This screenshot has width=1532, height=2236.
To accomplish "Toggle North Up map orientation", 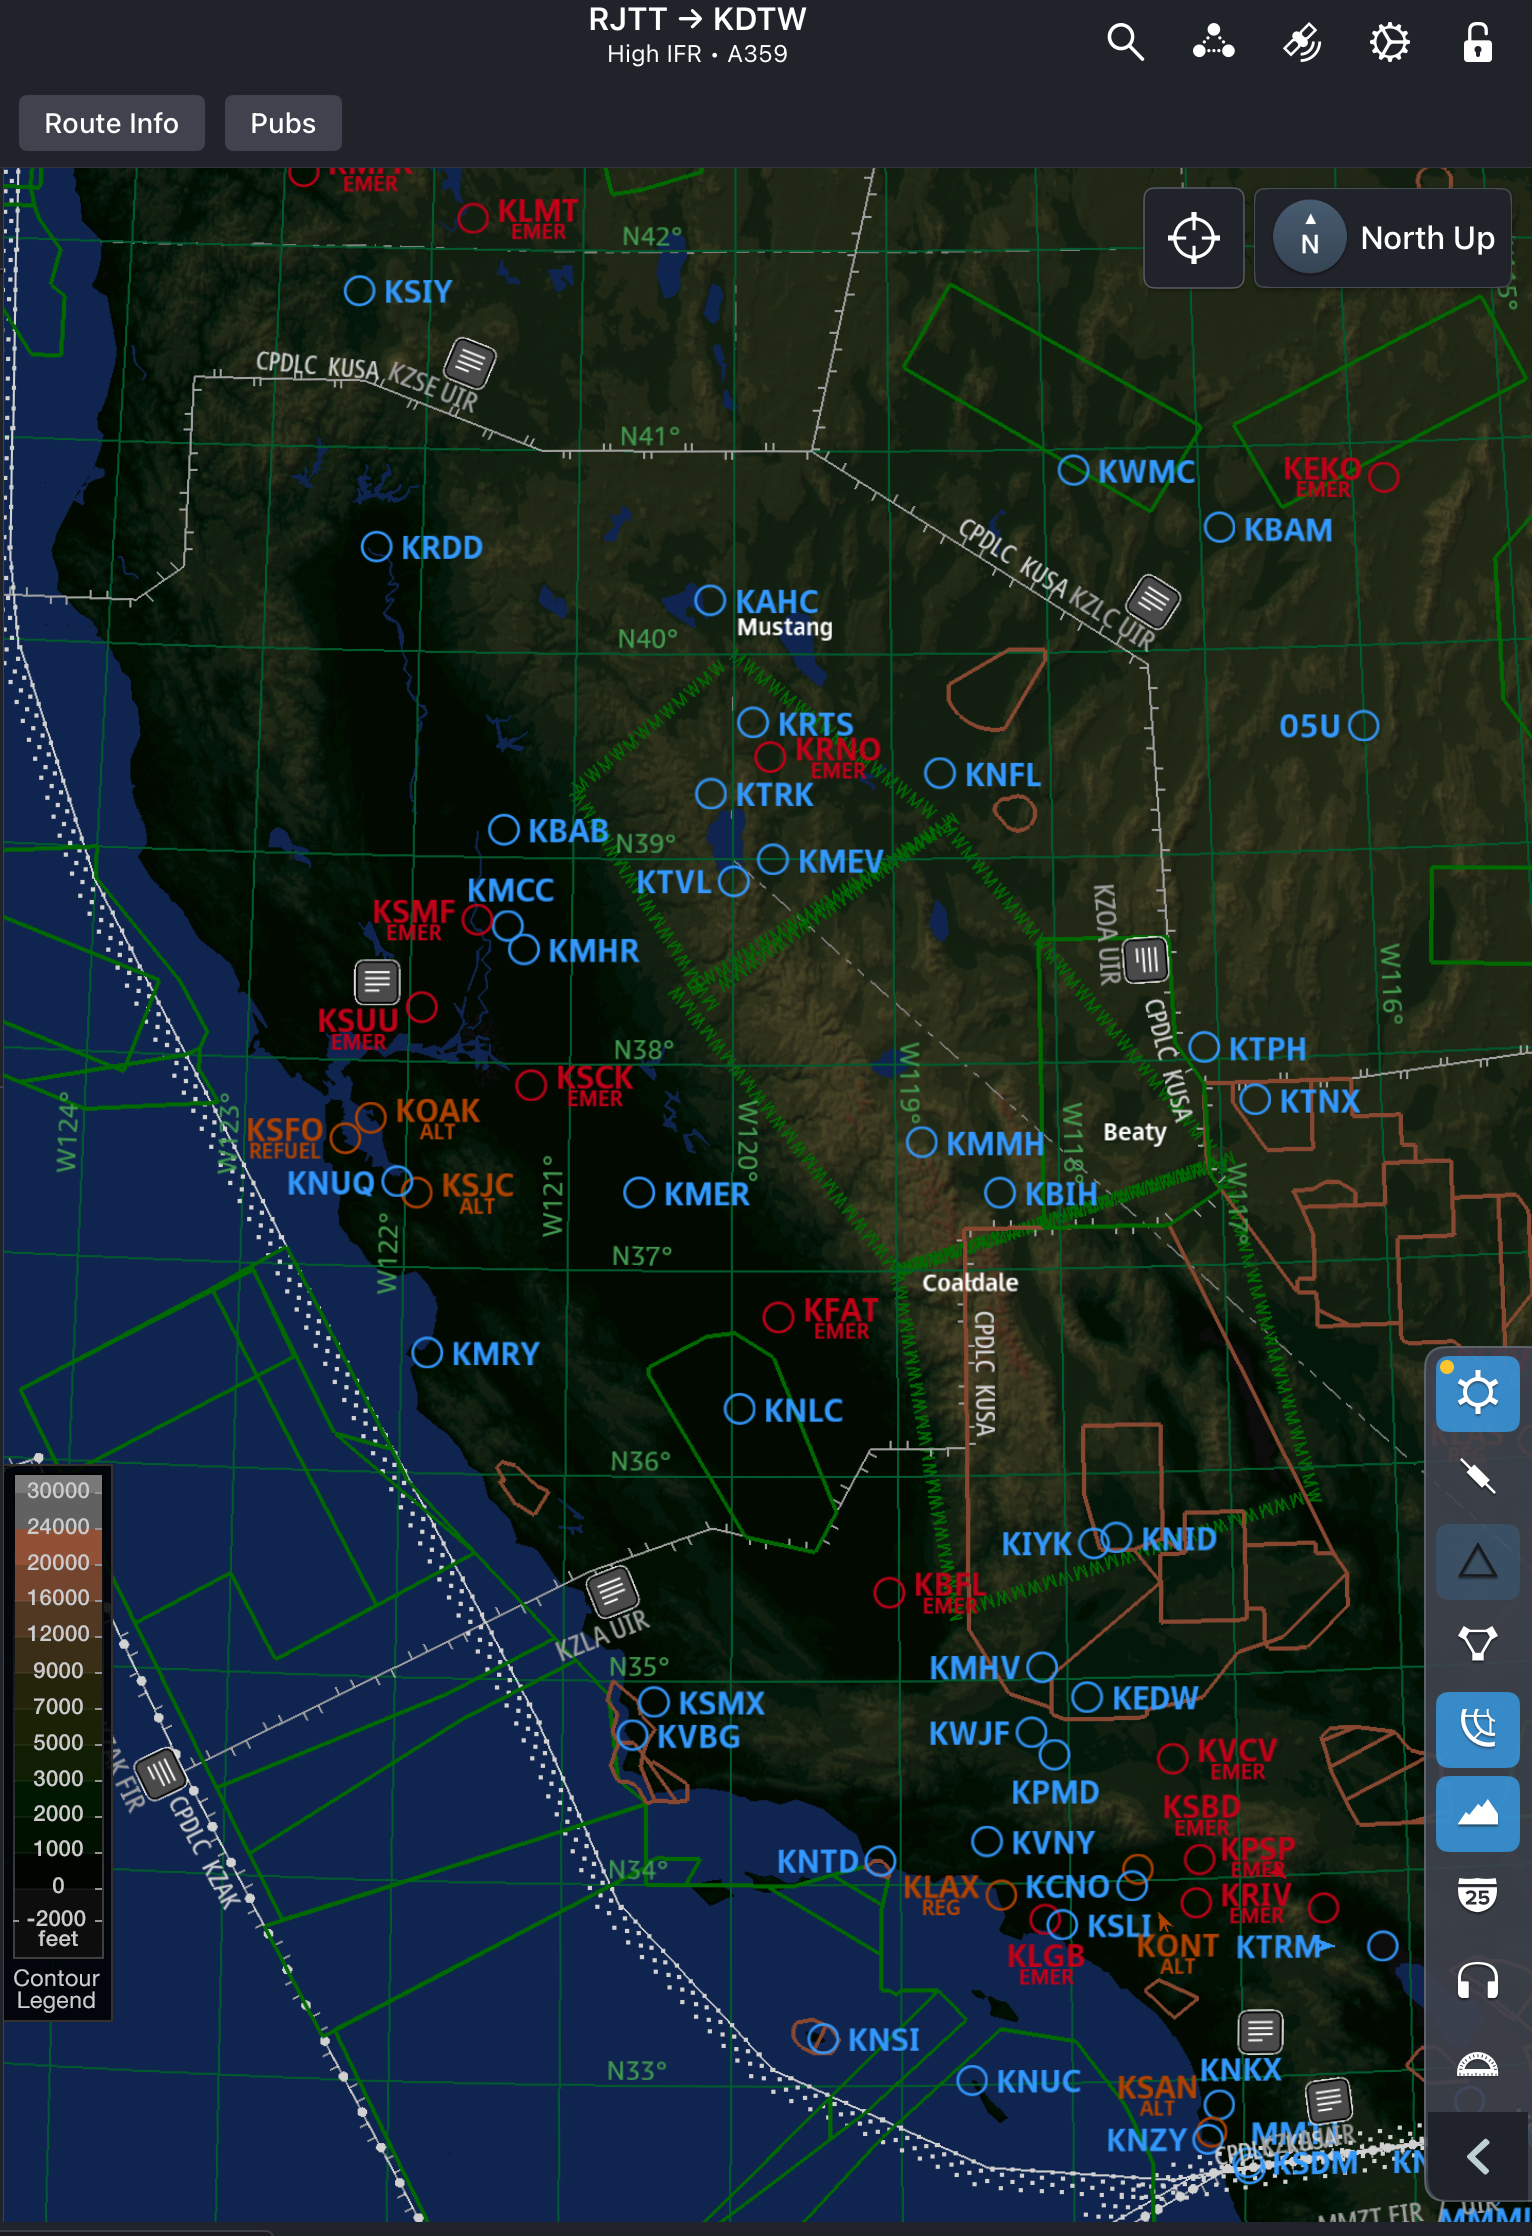I will tap(1383, 239).
